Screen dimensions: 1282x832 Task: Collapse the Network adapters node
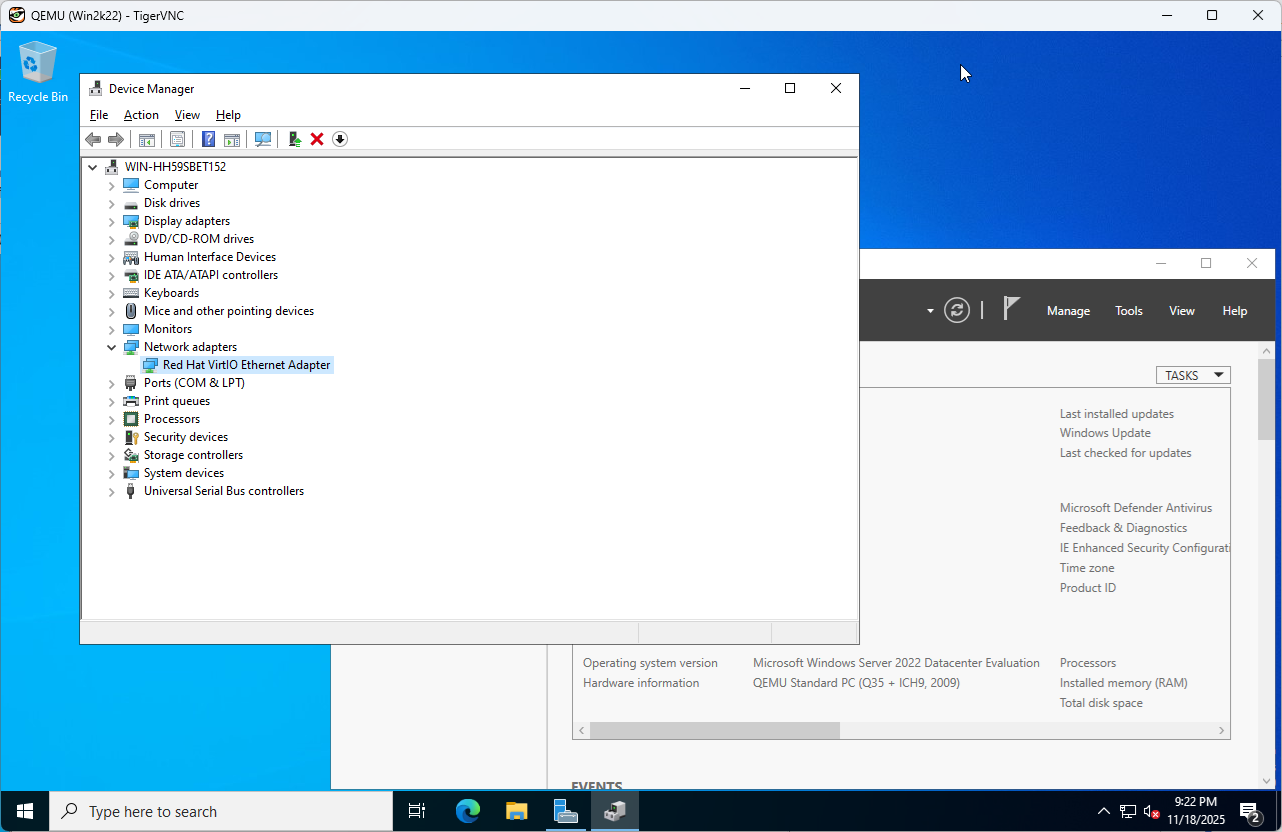pyautogui.click(x=112, y=347)
